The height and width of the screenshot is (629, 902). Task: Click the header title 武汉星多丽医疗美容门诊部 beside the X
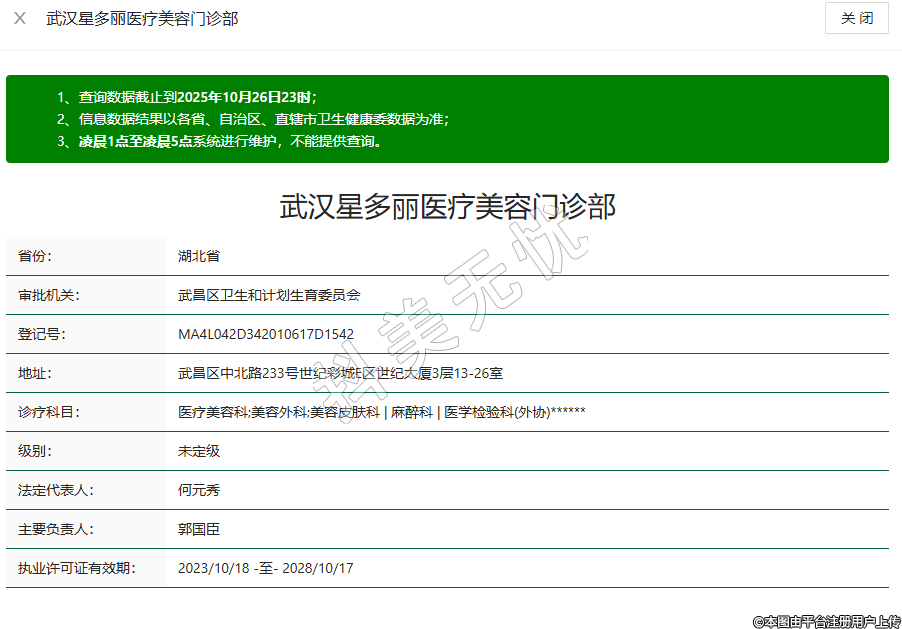(142, 18)
